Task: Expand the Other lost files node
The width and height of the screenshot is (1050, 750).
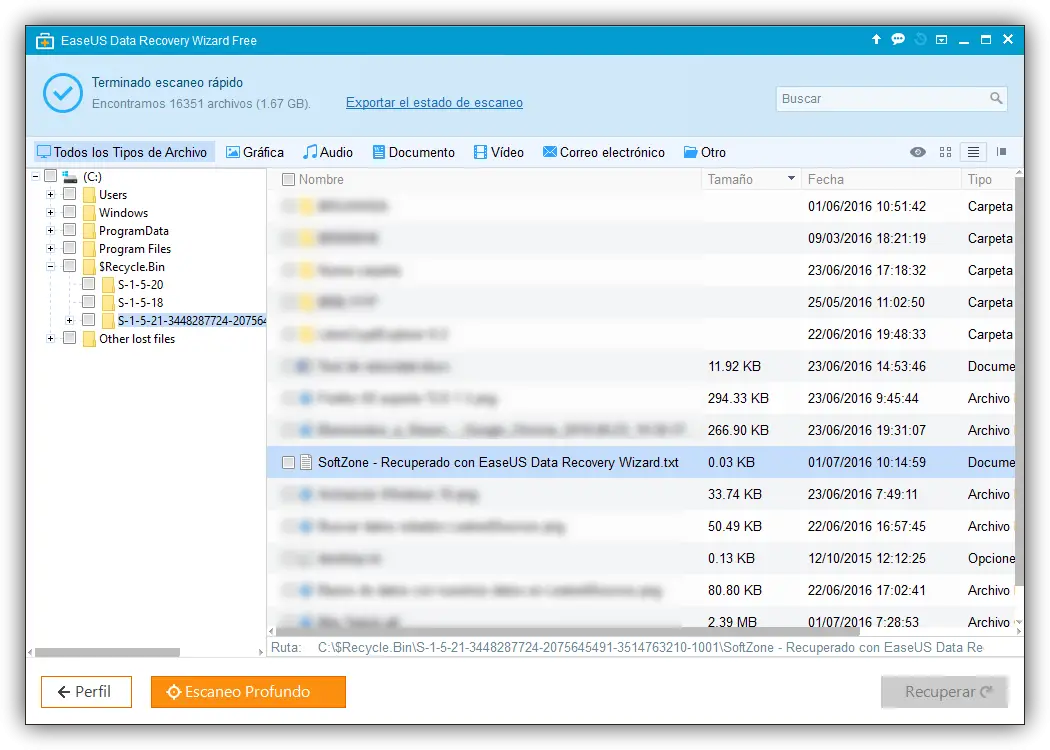Action: pos(50,339)
